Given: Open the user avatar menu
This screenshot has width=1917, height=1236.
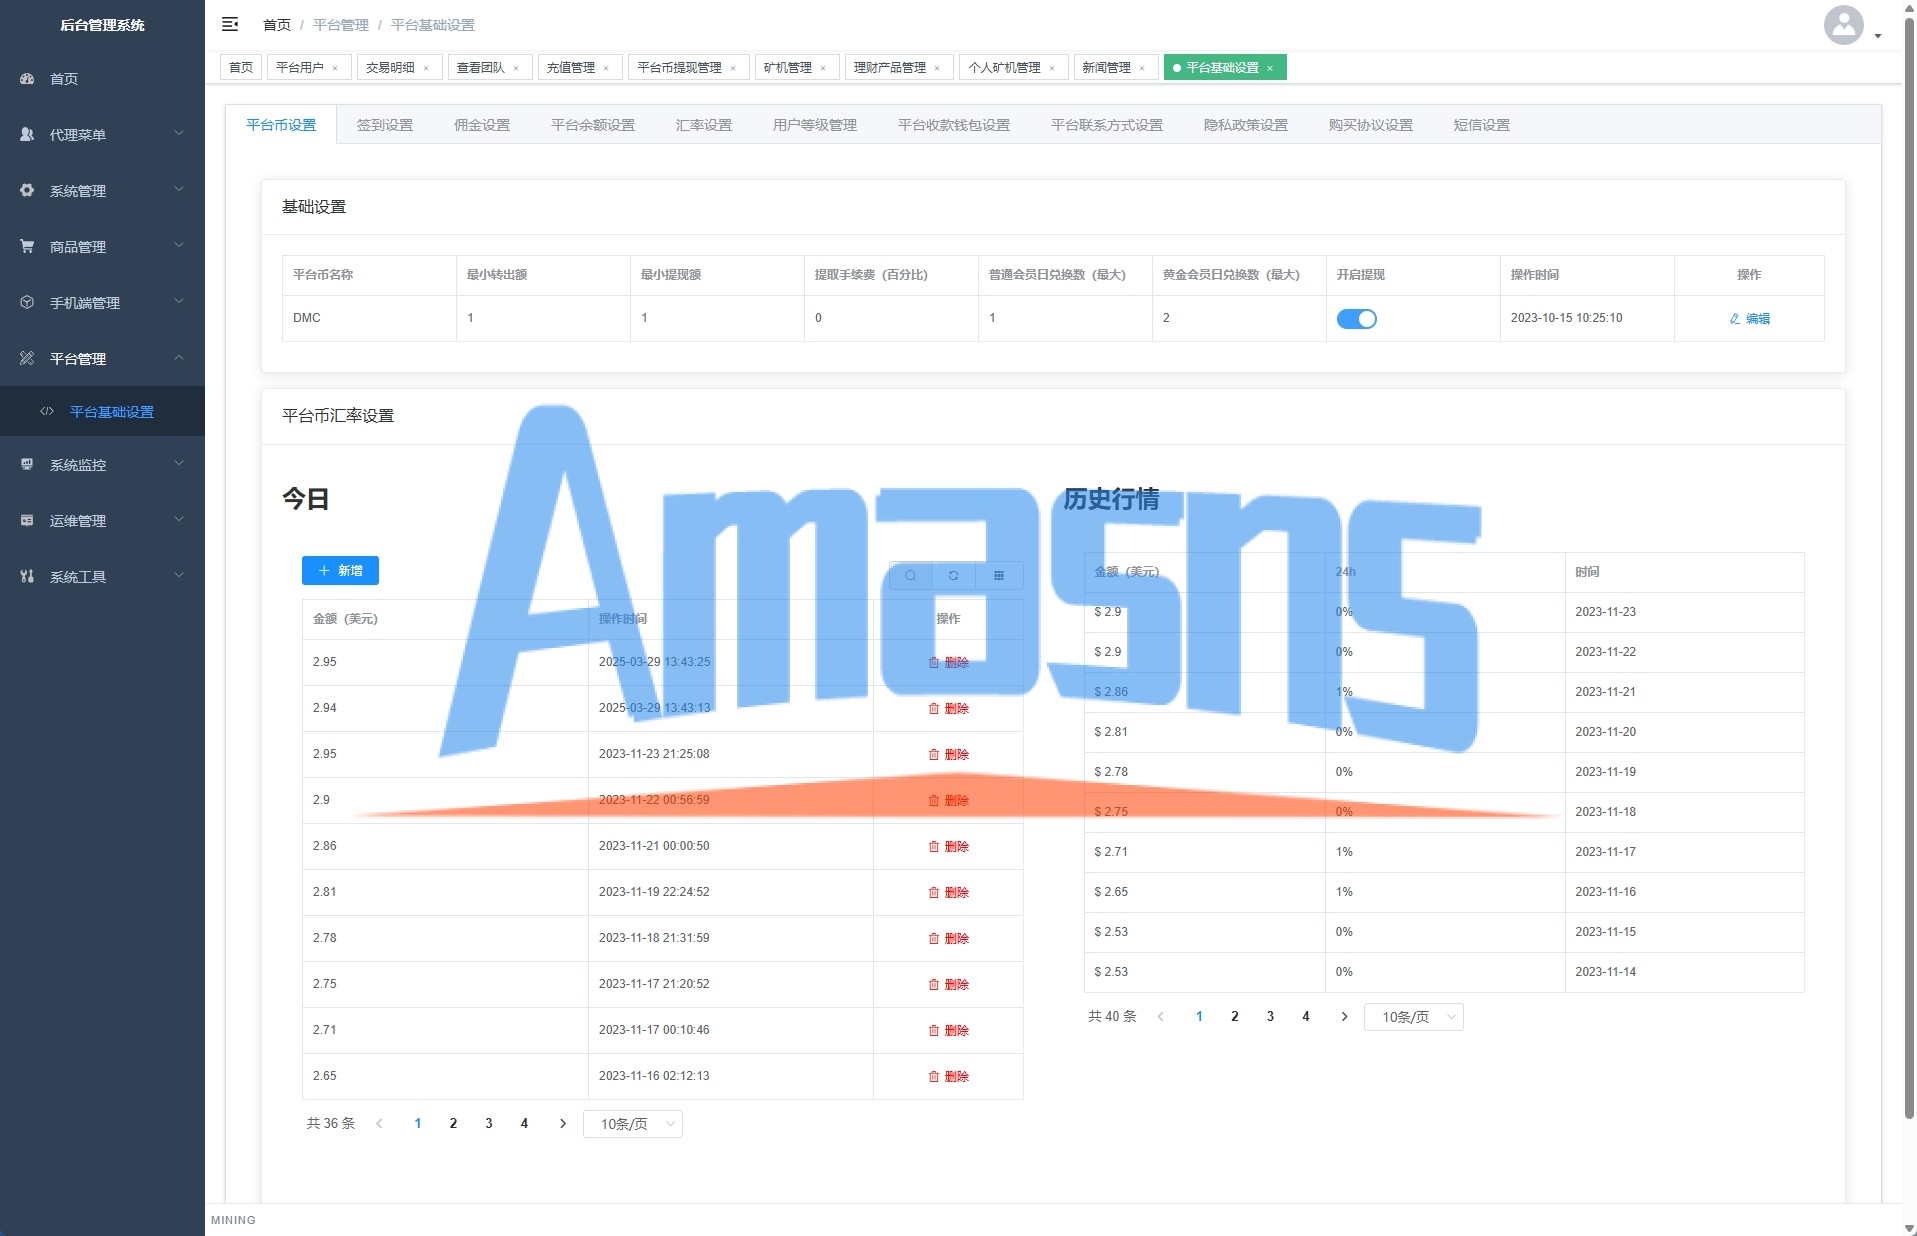Looking at the screenshot, I should pos(1843,25).
